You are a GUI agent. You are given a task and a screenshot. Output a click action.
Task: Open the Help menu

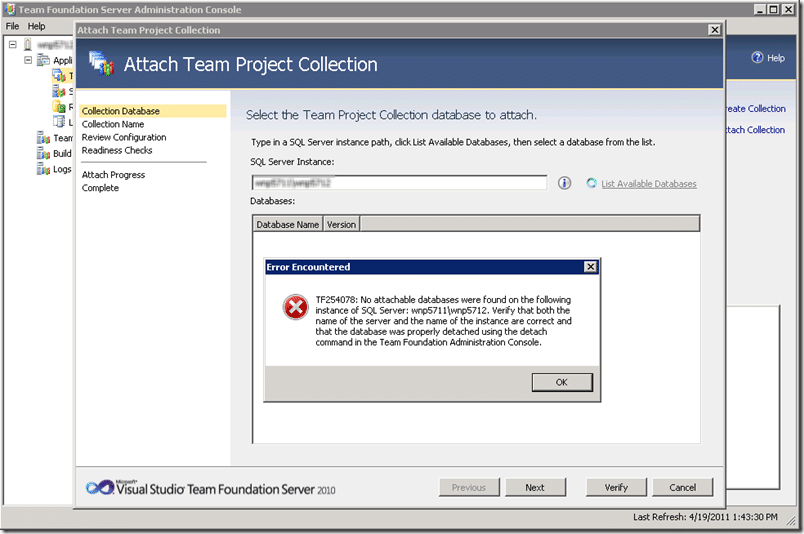tap(36, 26)
